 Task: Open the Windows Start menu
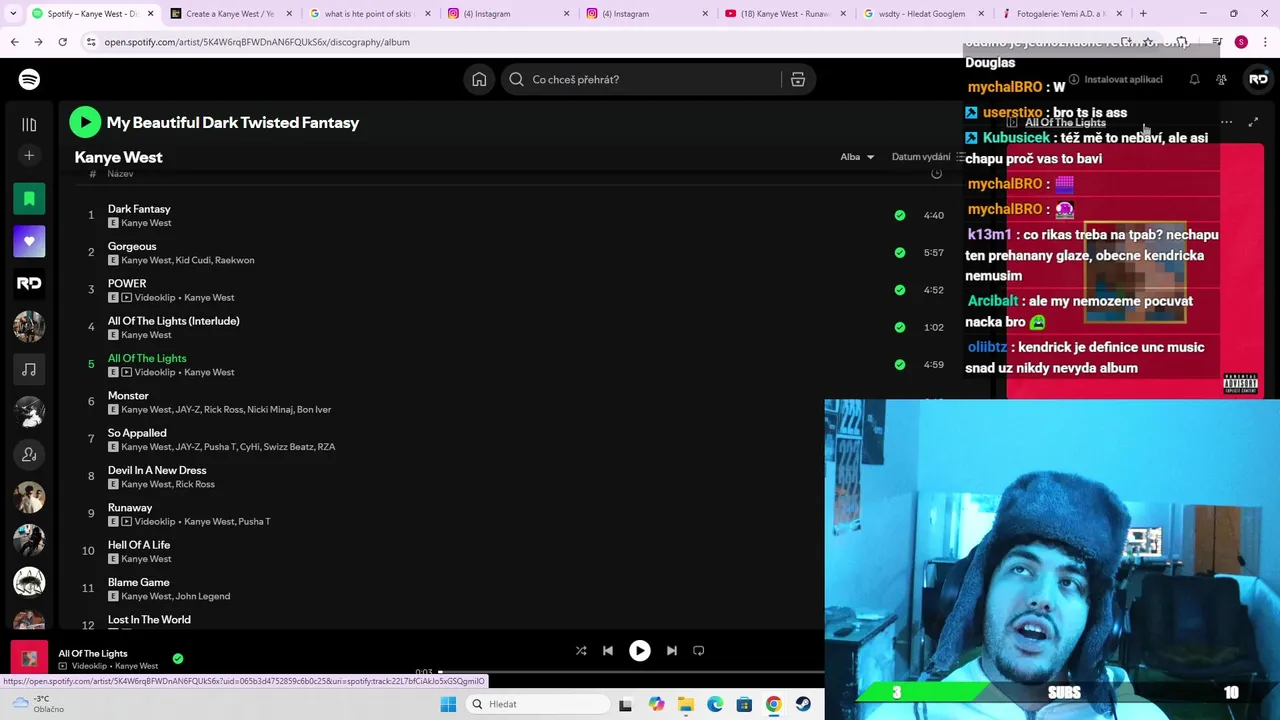448,704
